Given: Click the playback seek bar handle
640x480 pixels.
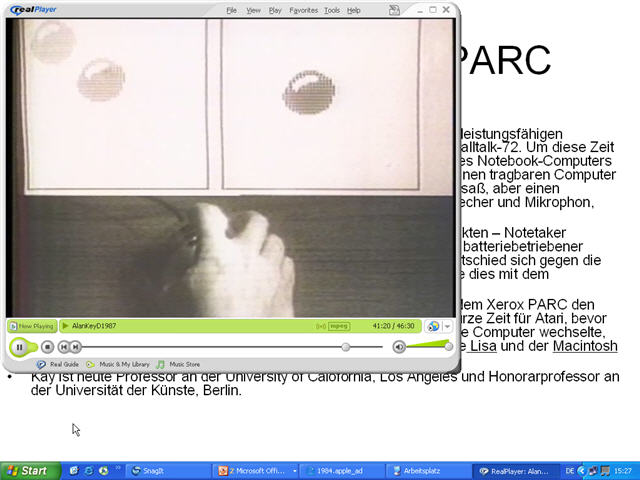Looking at the screenshot, I should coord(346,347).
